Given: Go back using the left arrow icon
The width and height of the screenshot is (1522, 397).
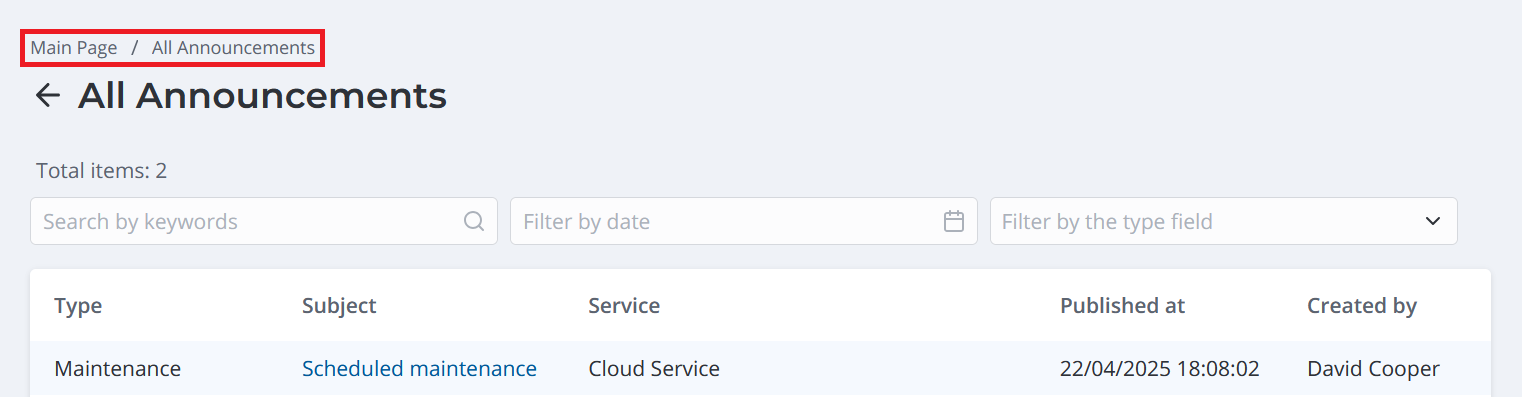Looking at the screenshot, I should [x=47, y=96].
